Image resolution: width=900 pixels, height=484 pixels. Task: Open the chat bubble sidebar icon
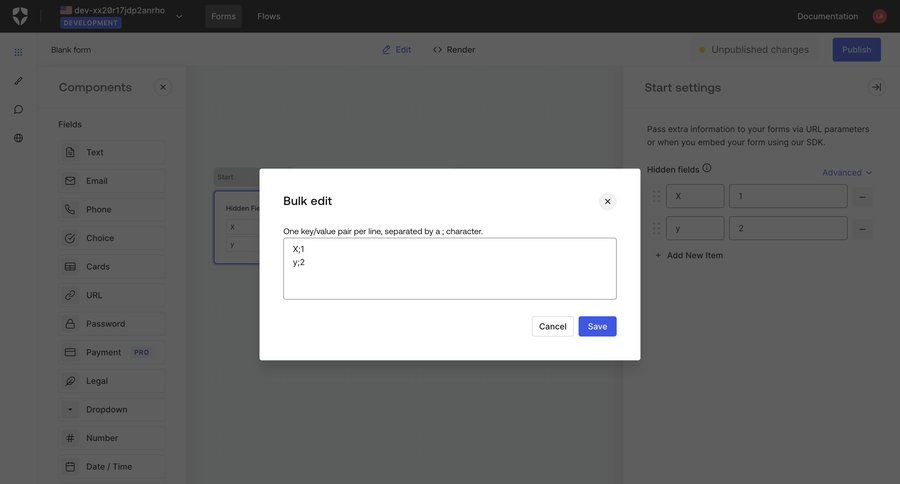coord(18,109)
